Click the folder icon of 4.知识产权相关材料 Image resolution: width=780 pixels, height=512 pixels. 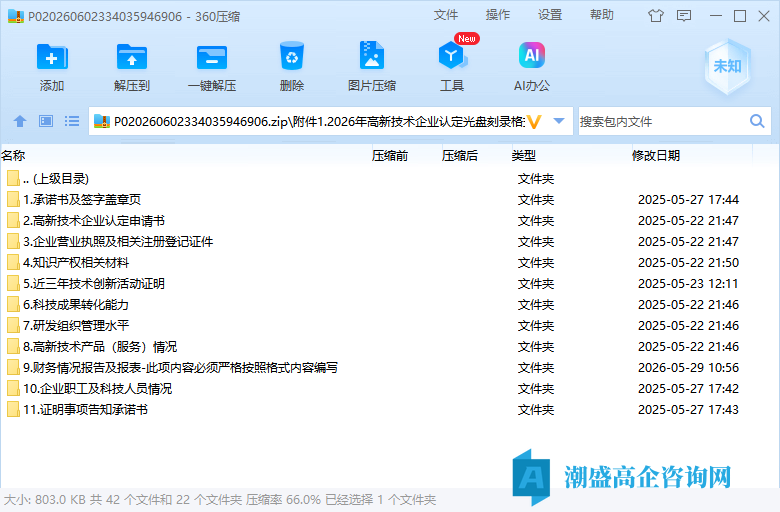coord(13,262)
